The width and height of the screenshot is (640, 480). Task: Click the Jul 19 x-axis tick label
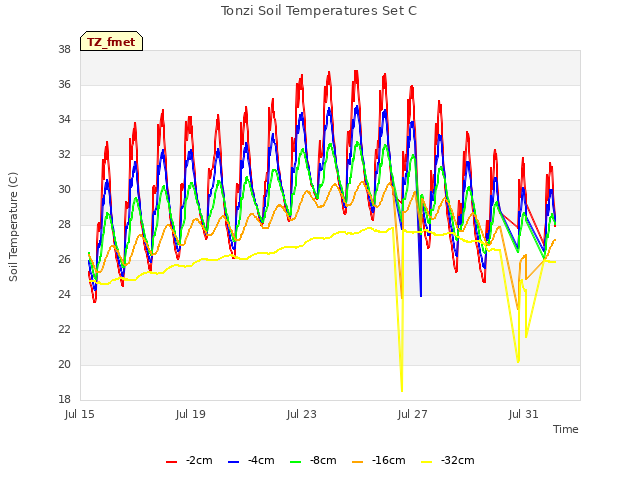pyautogui.click(x=191, y=414)
